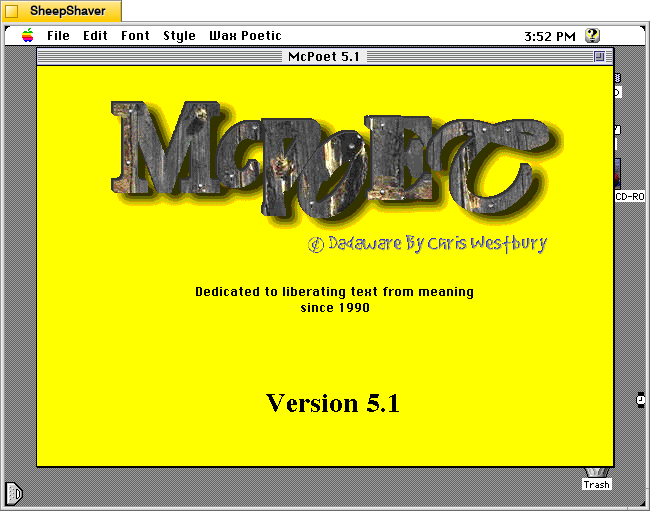This screenshot has width=650, height=511.
Task: Open the Font menu
Action: point(135,36)
